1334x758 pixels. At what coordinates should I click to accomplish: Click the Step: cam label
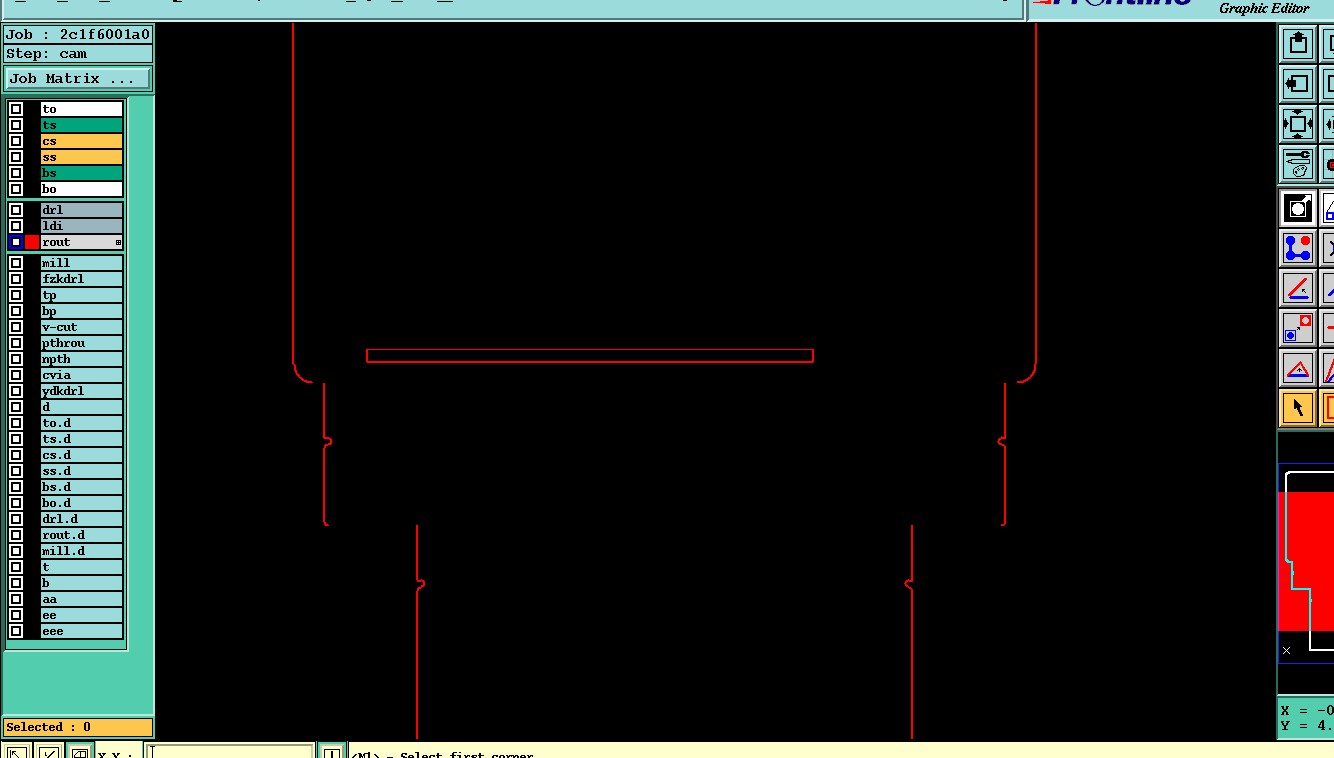click(78, 54)
